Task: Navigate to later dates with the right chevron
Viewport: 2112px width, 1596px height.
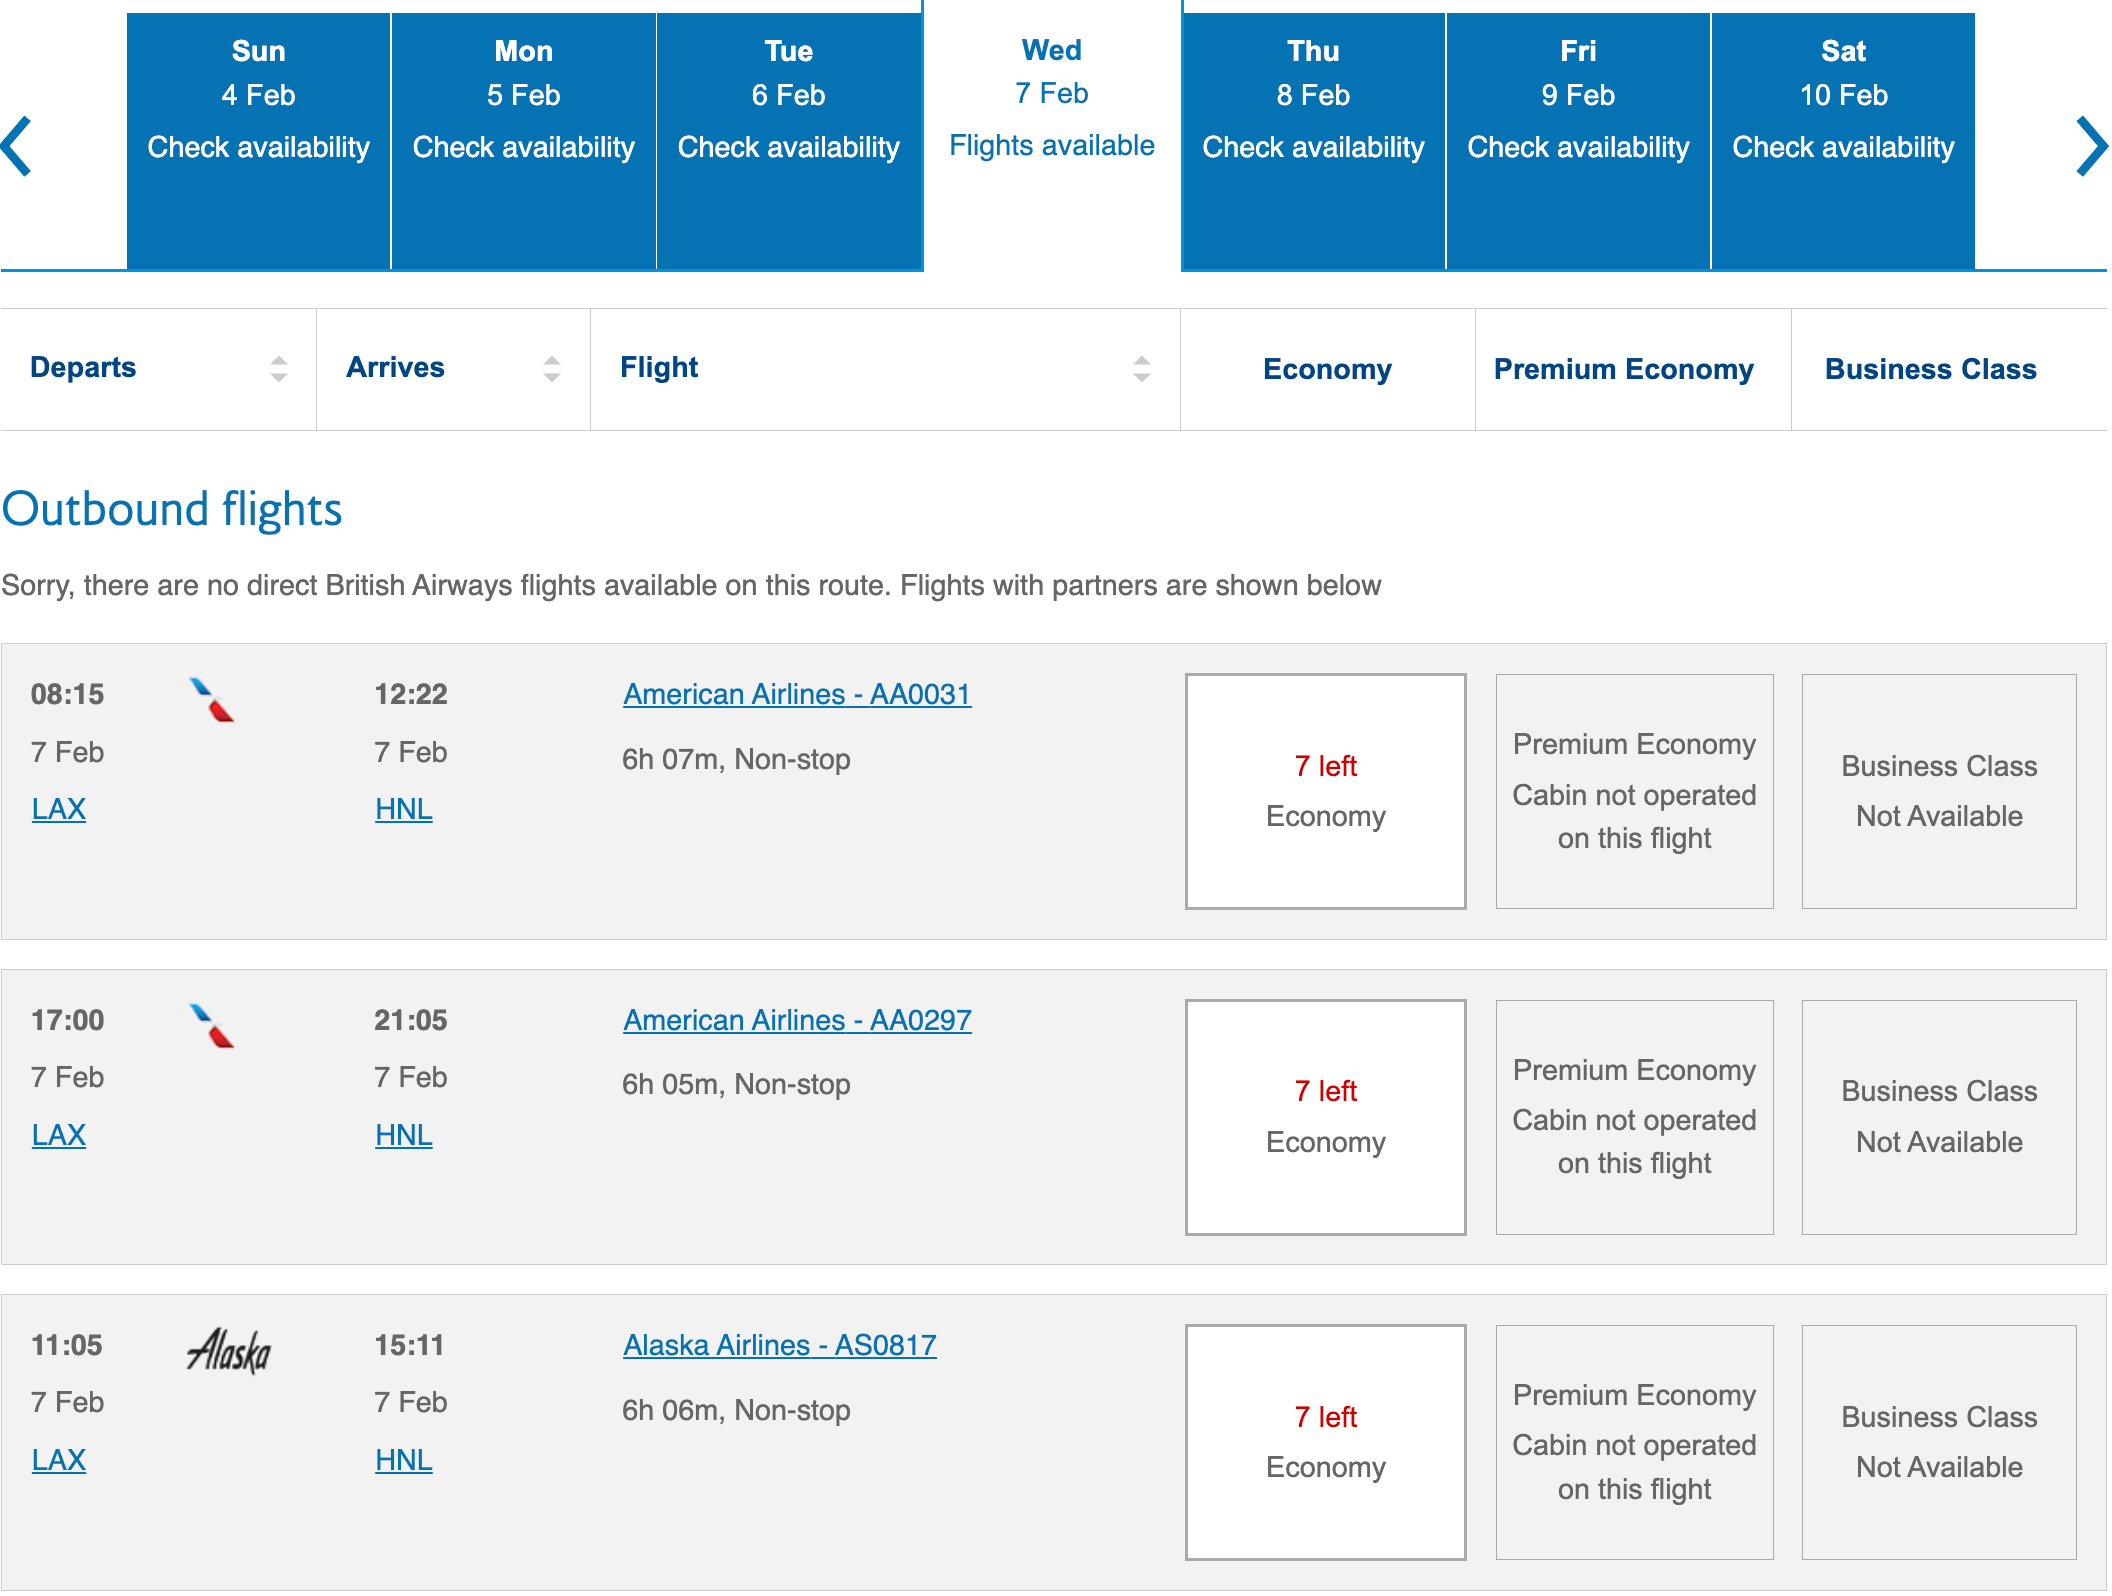Action: click(x=2090, y=146)
